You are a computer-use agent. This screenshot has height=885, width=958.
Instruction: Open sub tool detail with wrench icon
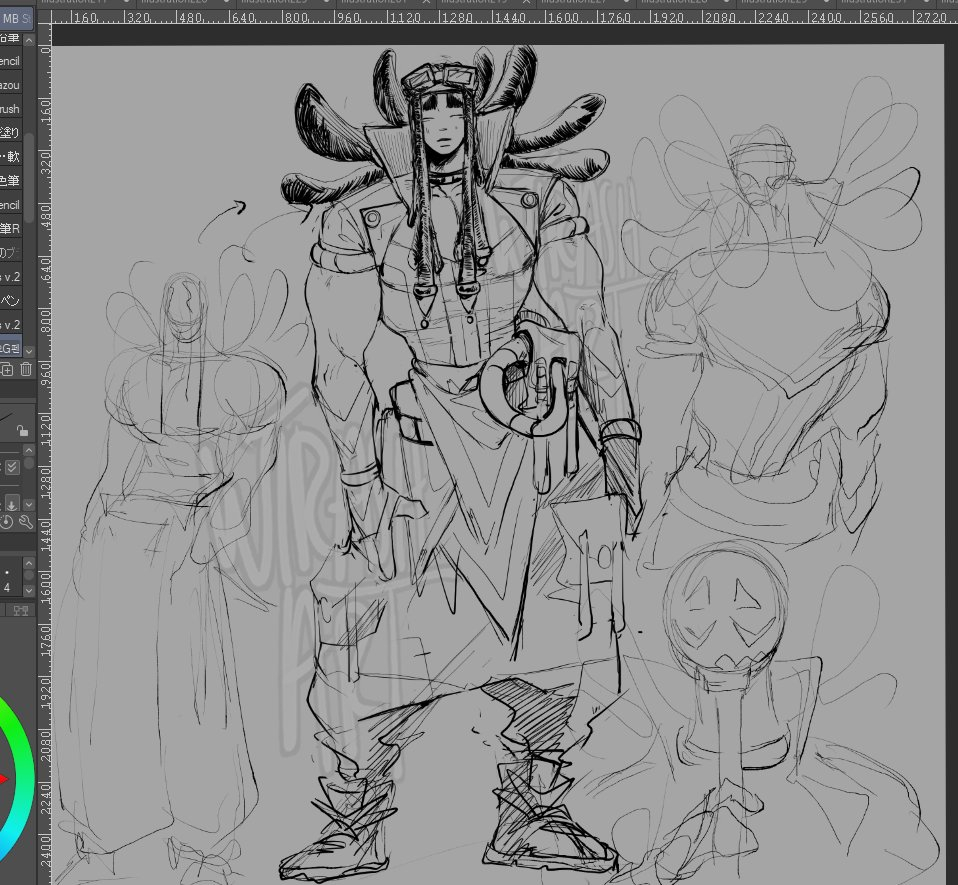point(26,522)
